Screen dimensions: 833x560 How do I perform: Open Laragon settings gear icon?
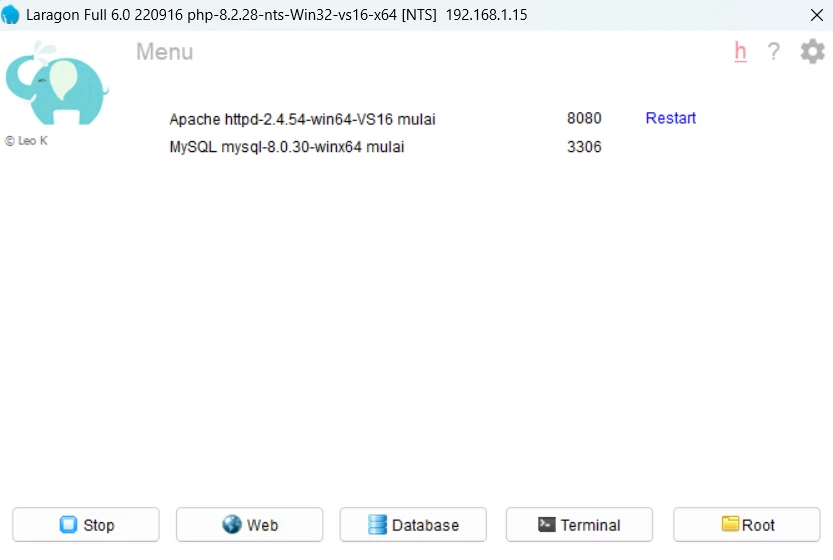click(x=812, y=52)
